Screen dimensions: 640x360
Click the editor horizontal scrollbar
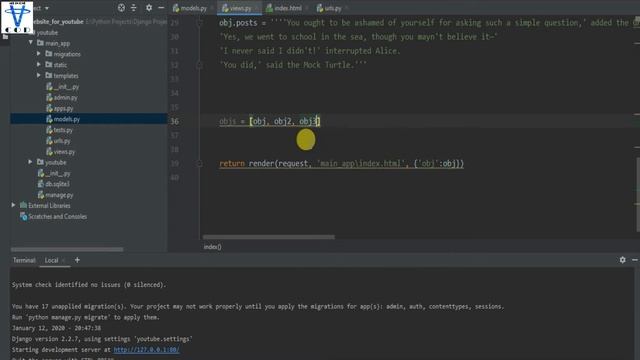click(x=269, y=237)
